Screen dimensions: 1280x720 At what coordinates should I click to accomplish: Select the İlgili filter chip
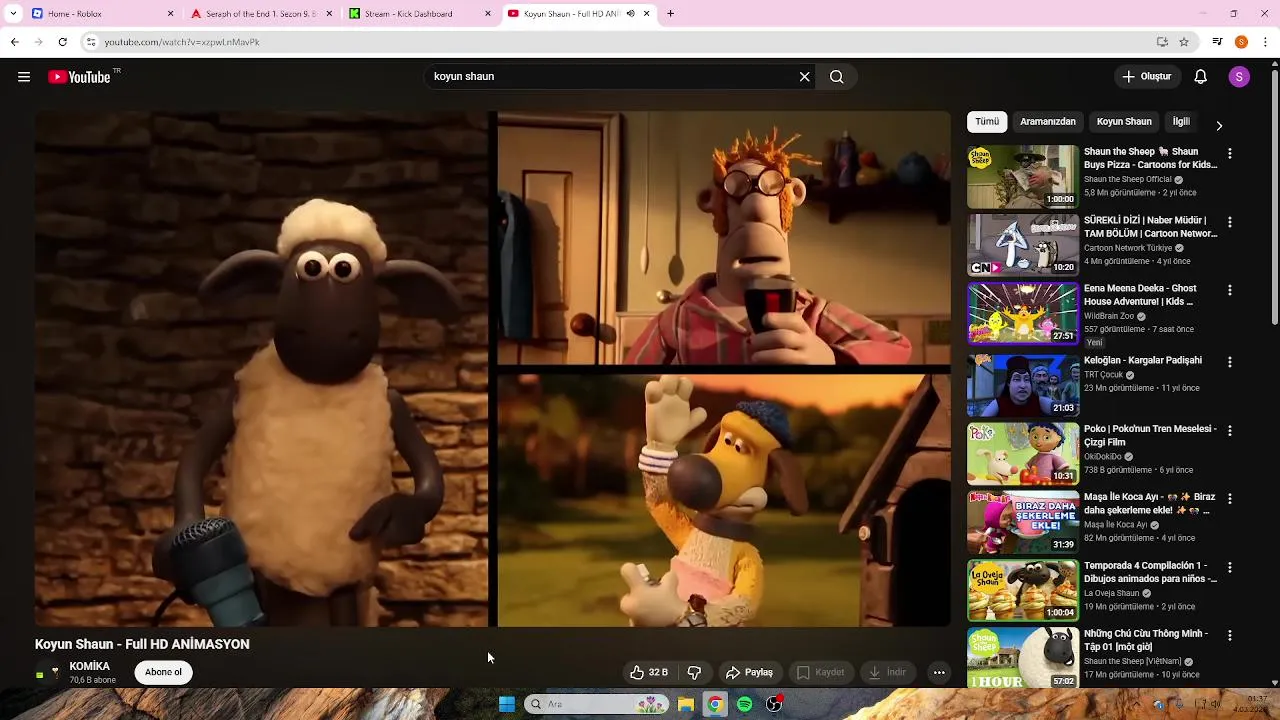click(x=1181, y=122)
